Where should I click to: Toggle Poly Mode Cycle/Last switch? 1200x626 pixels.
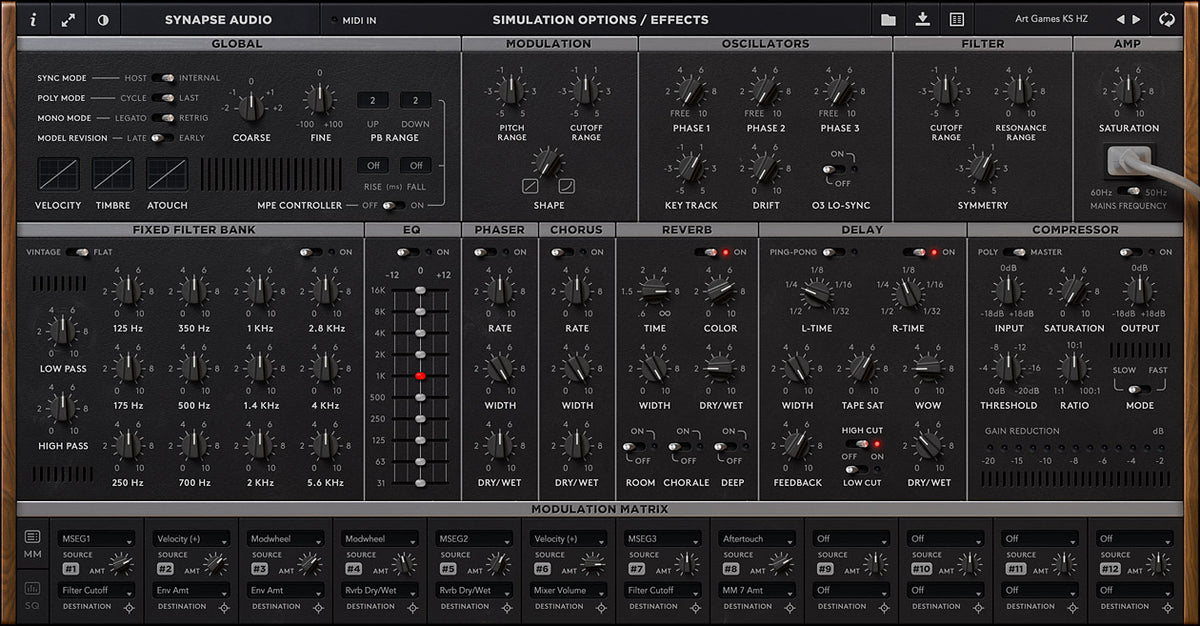[163, 98]
